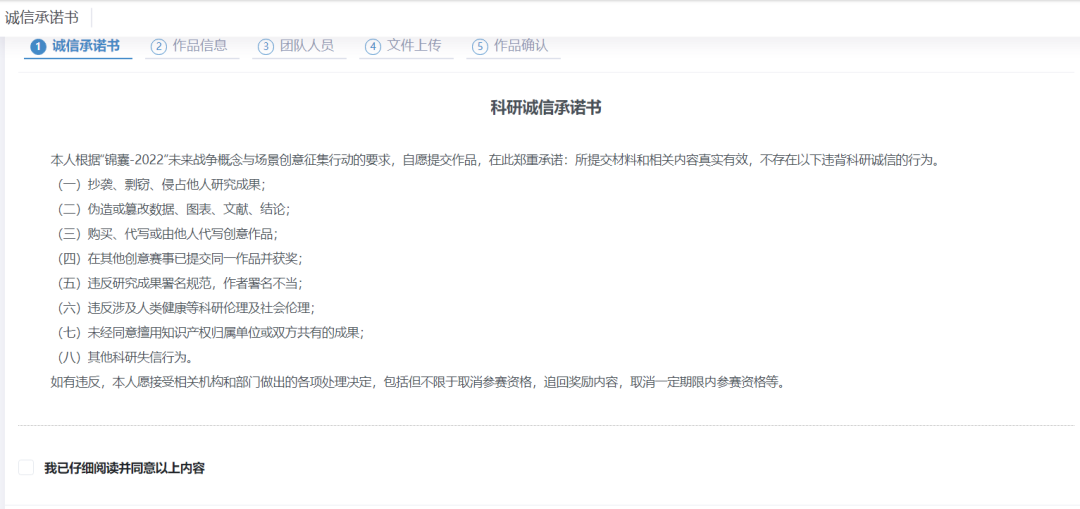Click the step 5 circle icon
This screenshot has width=1080, height=509.
480,47
